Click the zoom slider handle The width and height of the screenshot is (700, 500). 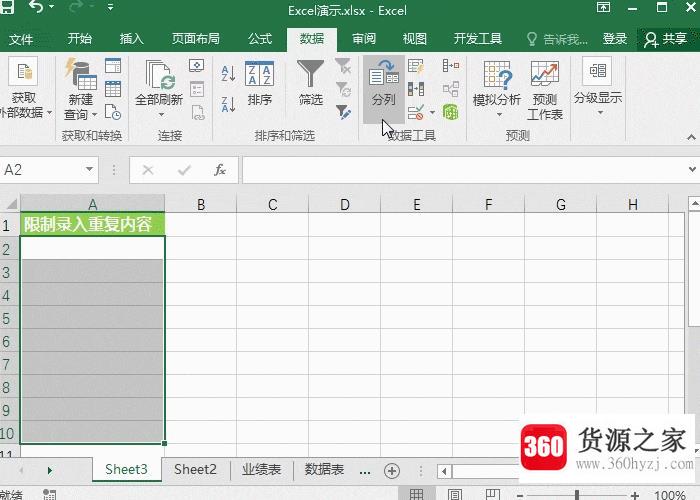(577, 495)
